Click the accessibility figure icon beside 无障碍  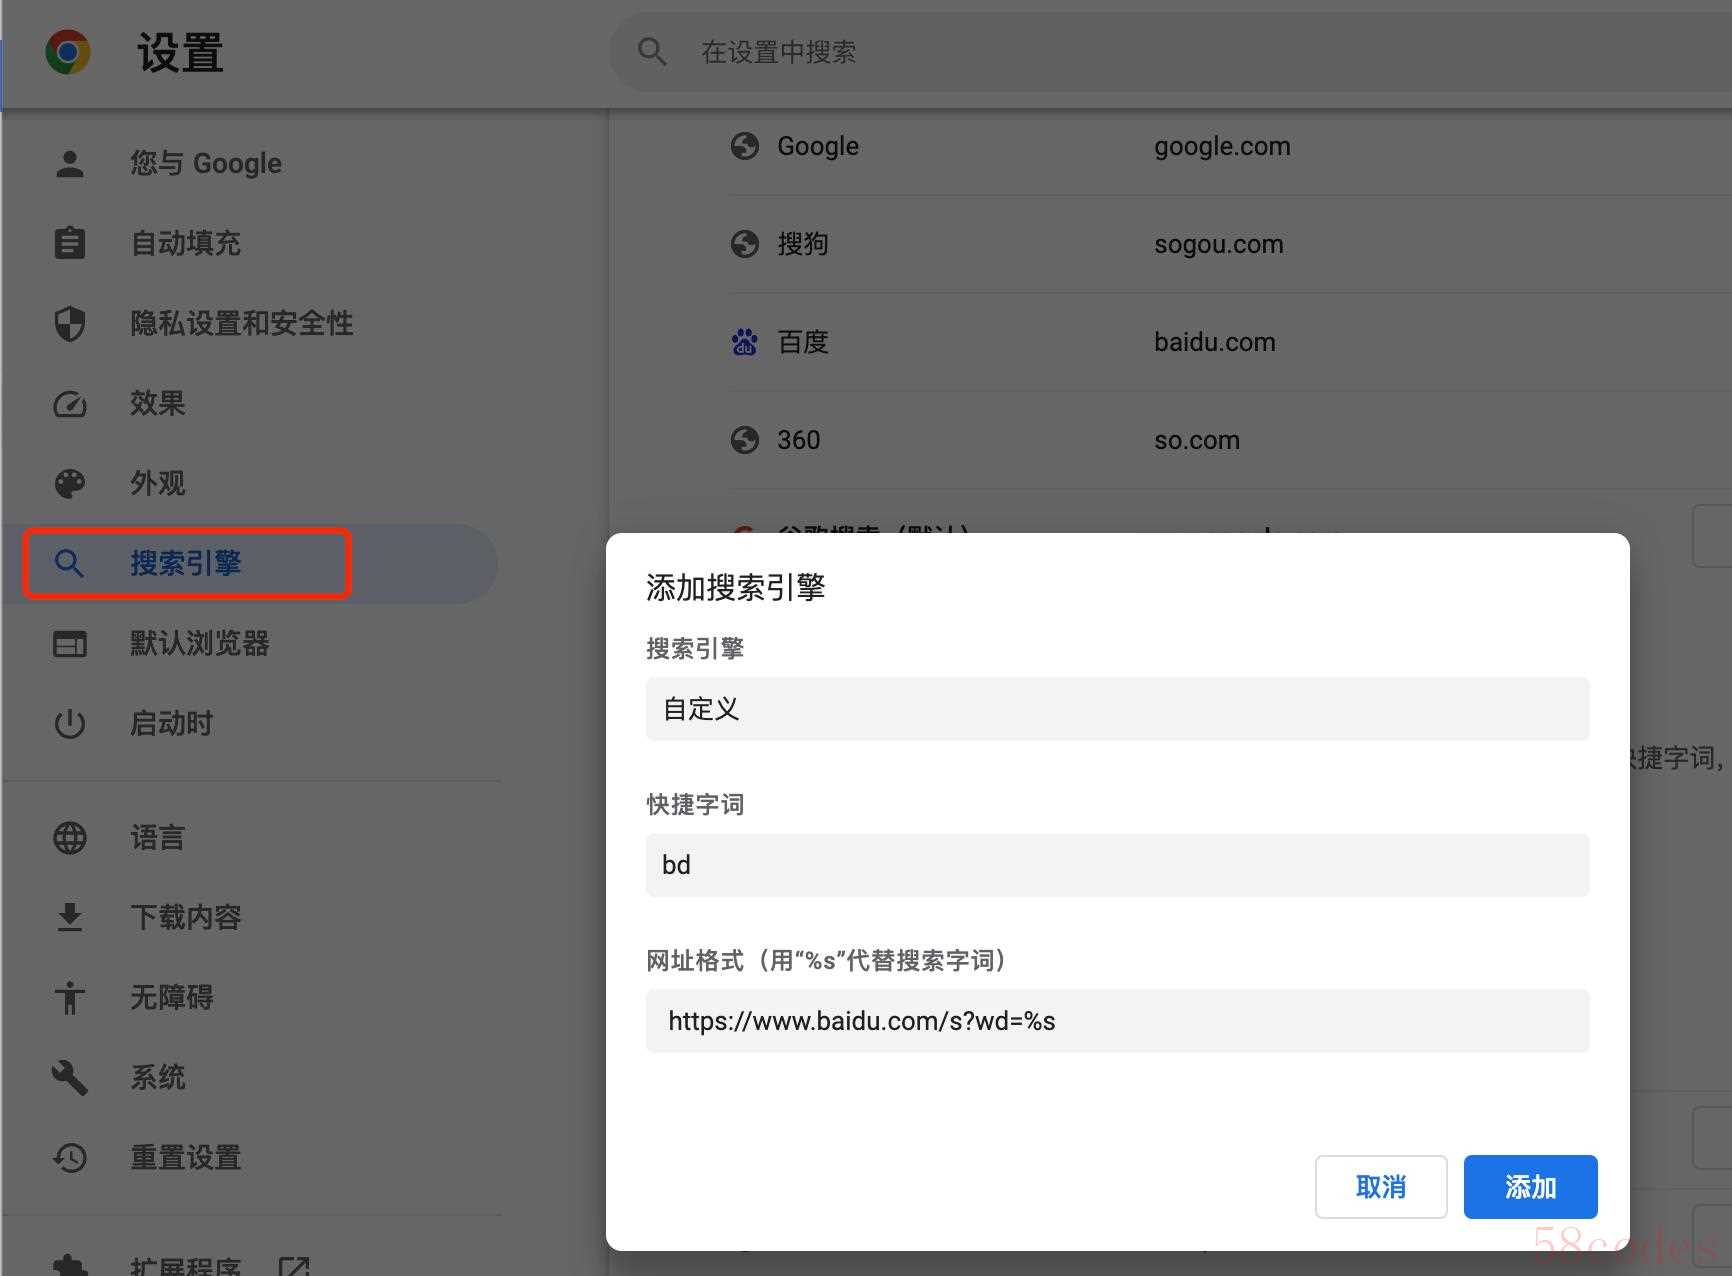click(70, 998)
